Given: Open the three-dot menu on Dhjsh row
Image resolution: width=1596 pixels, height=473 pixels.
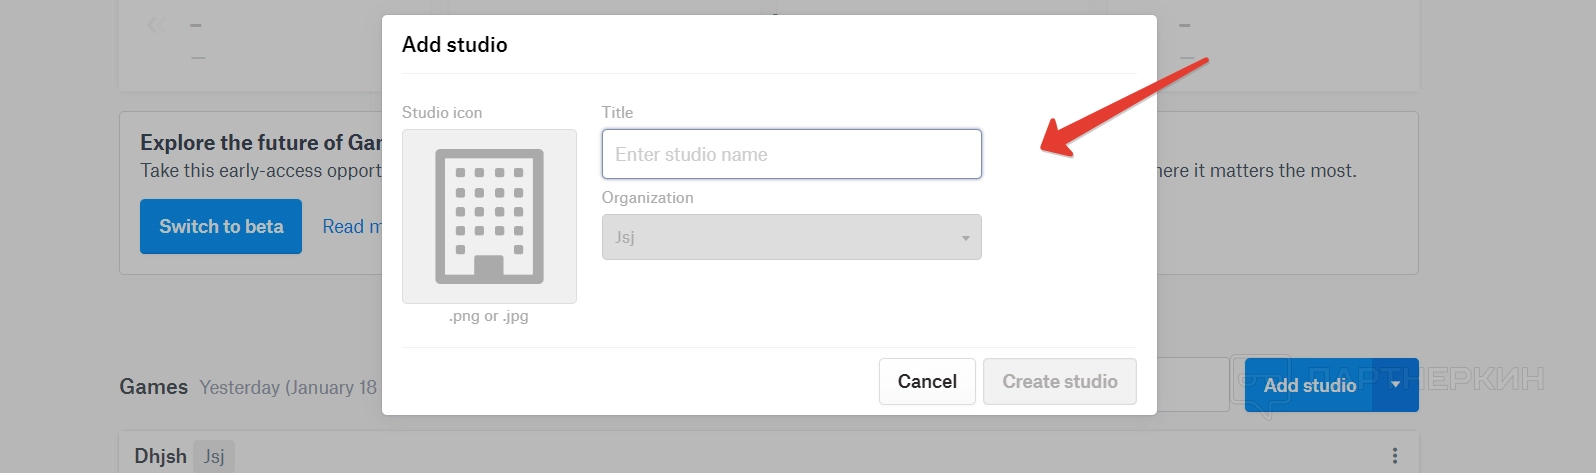Looking at the screenshot, I should [x=1394, y=456].
